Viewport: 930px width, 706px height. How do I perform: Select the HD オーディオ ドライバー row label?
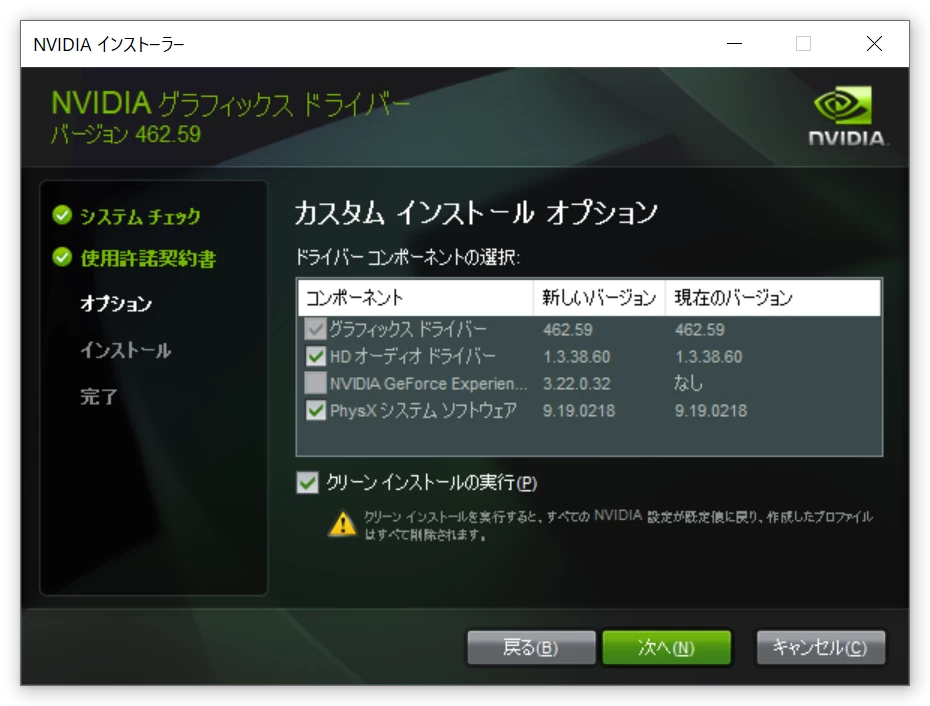[413, 356]
